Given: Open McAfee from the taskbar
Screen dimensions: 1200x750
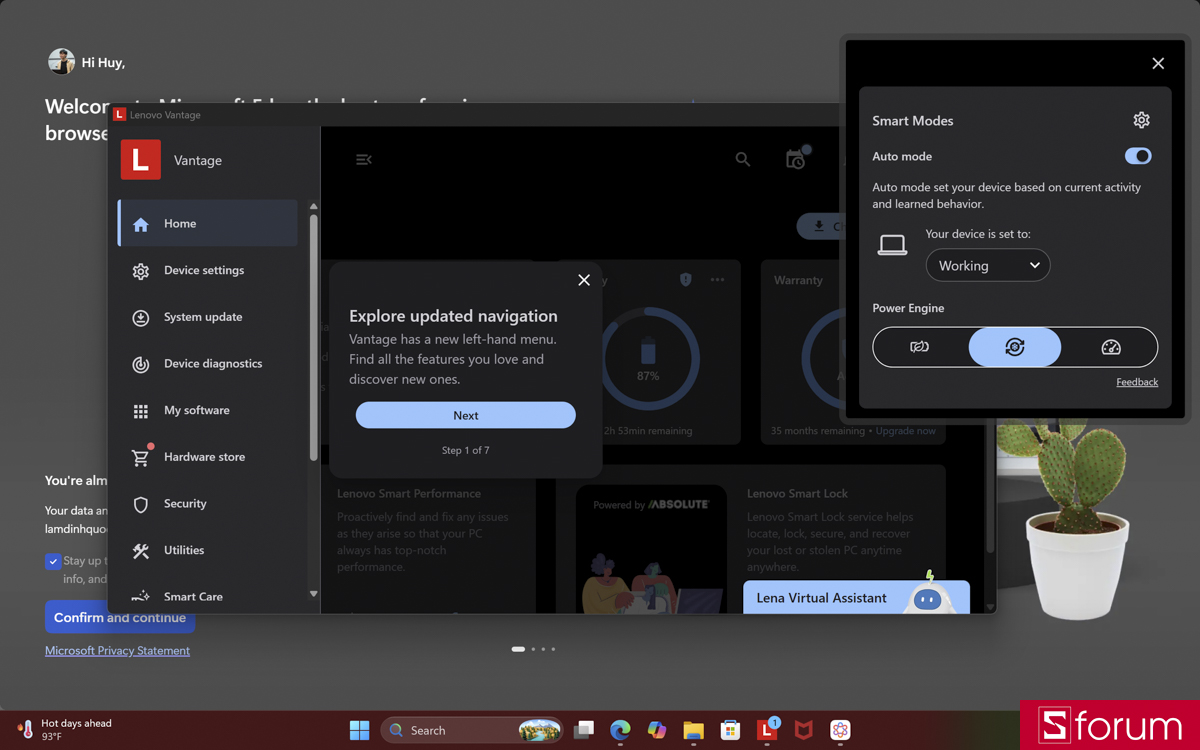Looking at the screenshot, I should 804,730.
